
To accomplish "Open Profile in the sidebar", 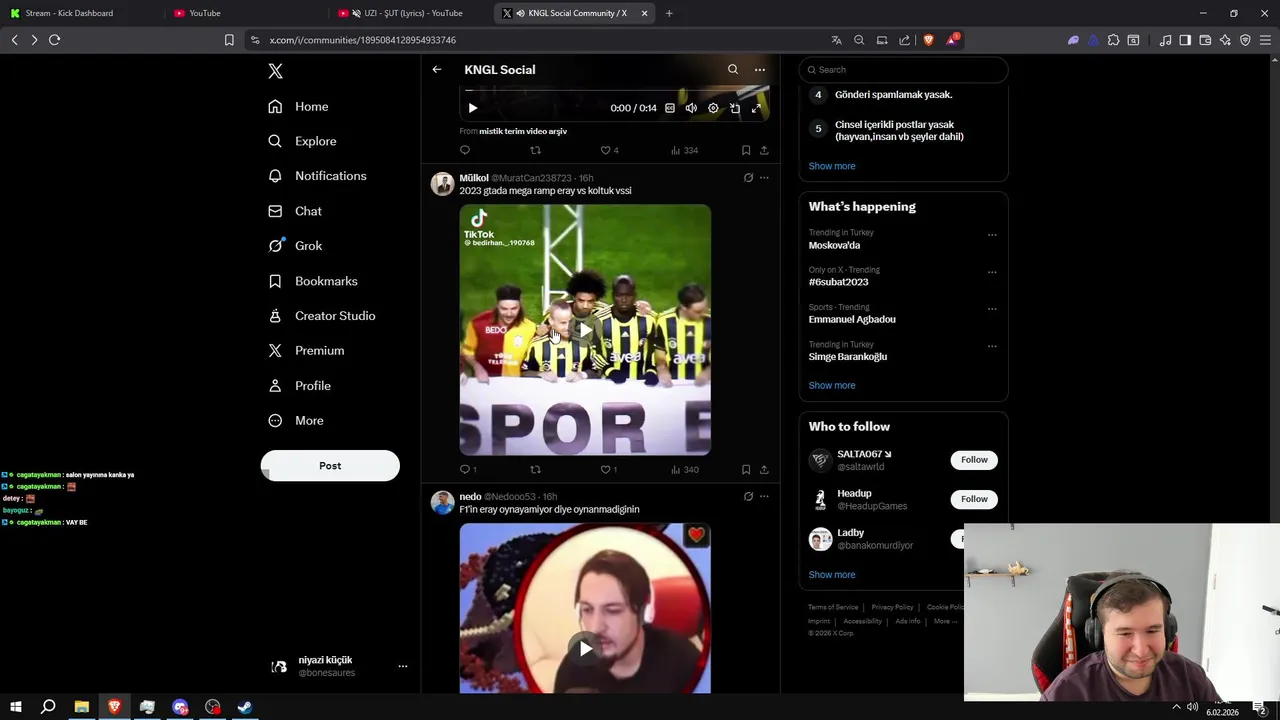I will click(299, 386).
